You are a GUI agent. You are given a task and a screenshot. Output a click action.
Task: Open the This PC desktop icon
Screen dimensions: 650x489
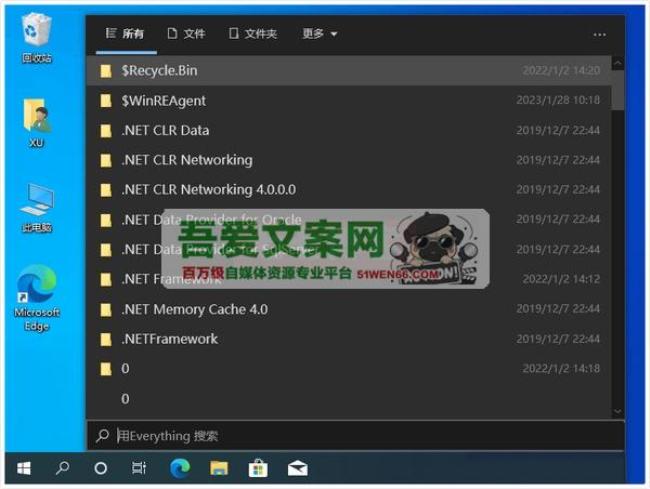37,208
